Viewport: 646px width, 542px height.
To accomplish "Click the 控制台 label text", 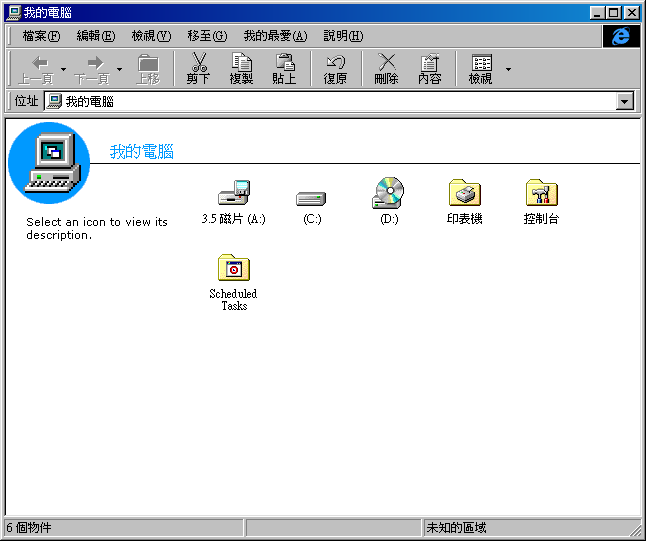I will click(541, 219).
